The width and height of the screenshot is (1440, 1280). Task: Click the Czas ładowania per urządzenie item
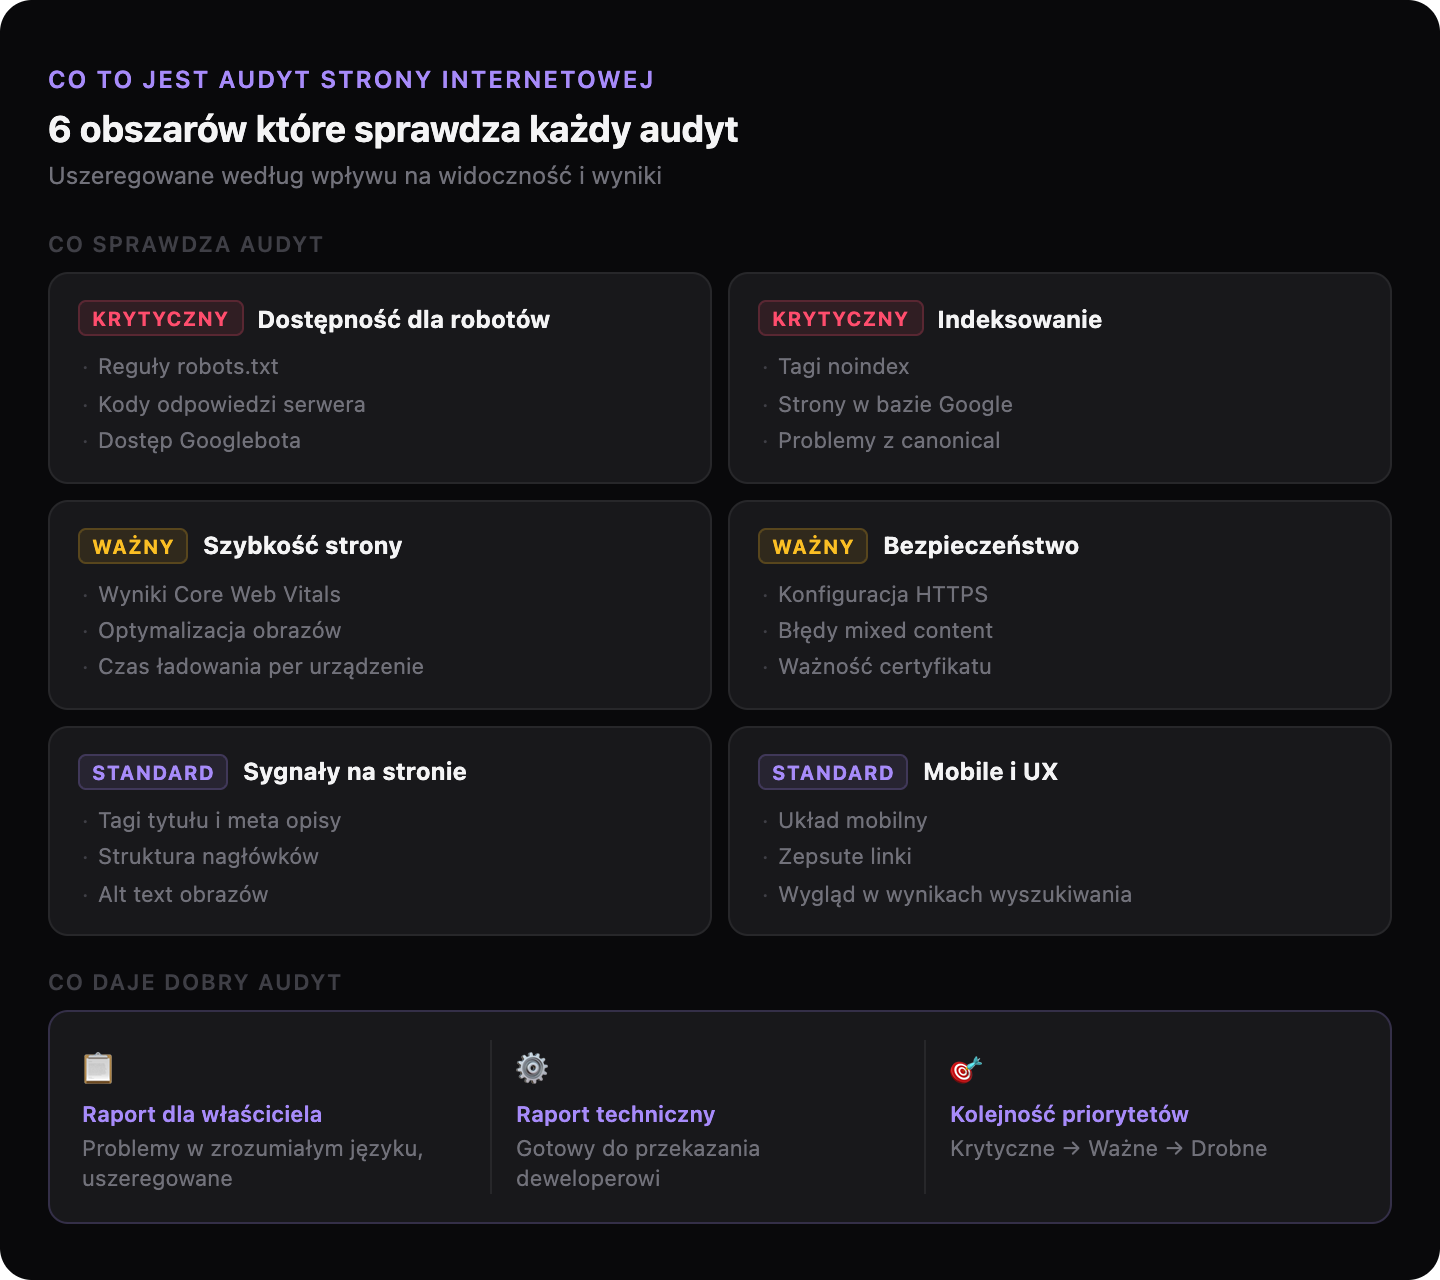261,667
